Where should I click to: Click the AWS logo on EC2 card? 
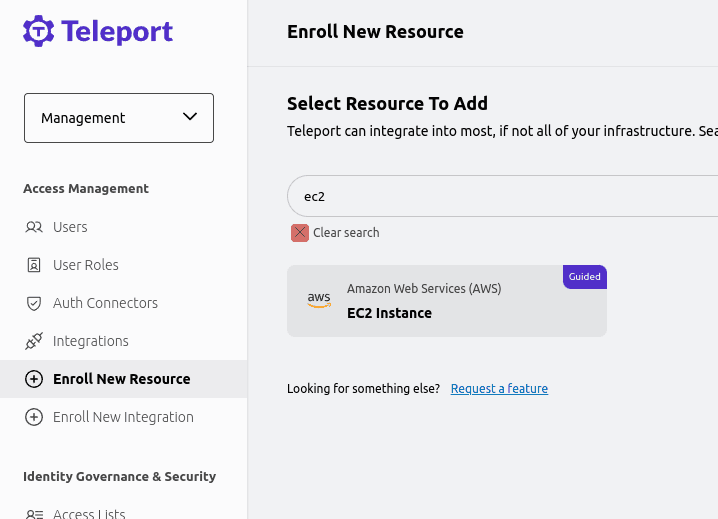point(319,300)
